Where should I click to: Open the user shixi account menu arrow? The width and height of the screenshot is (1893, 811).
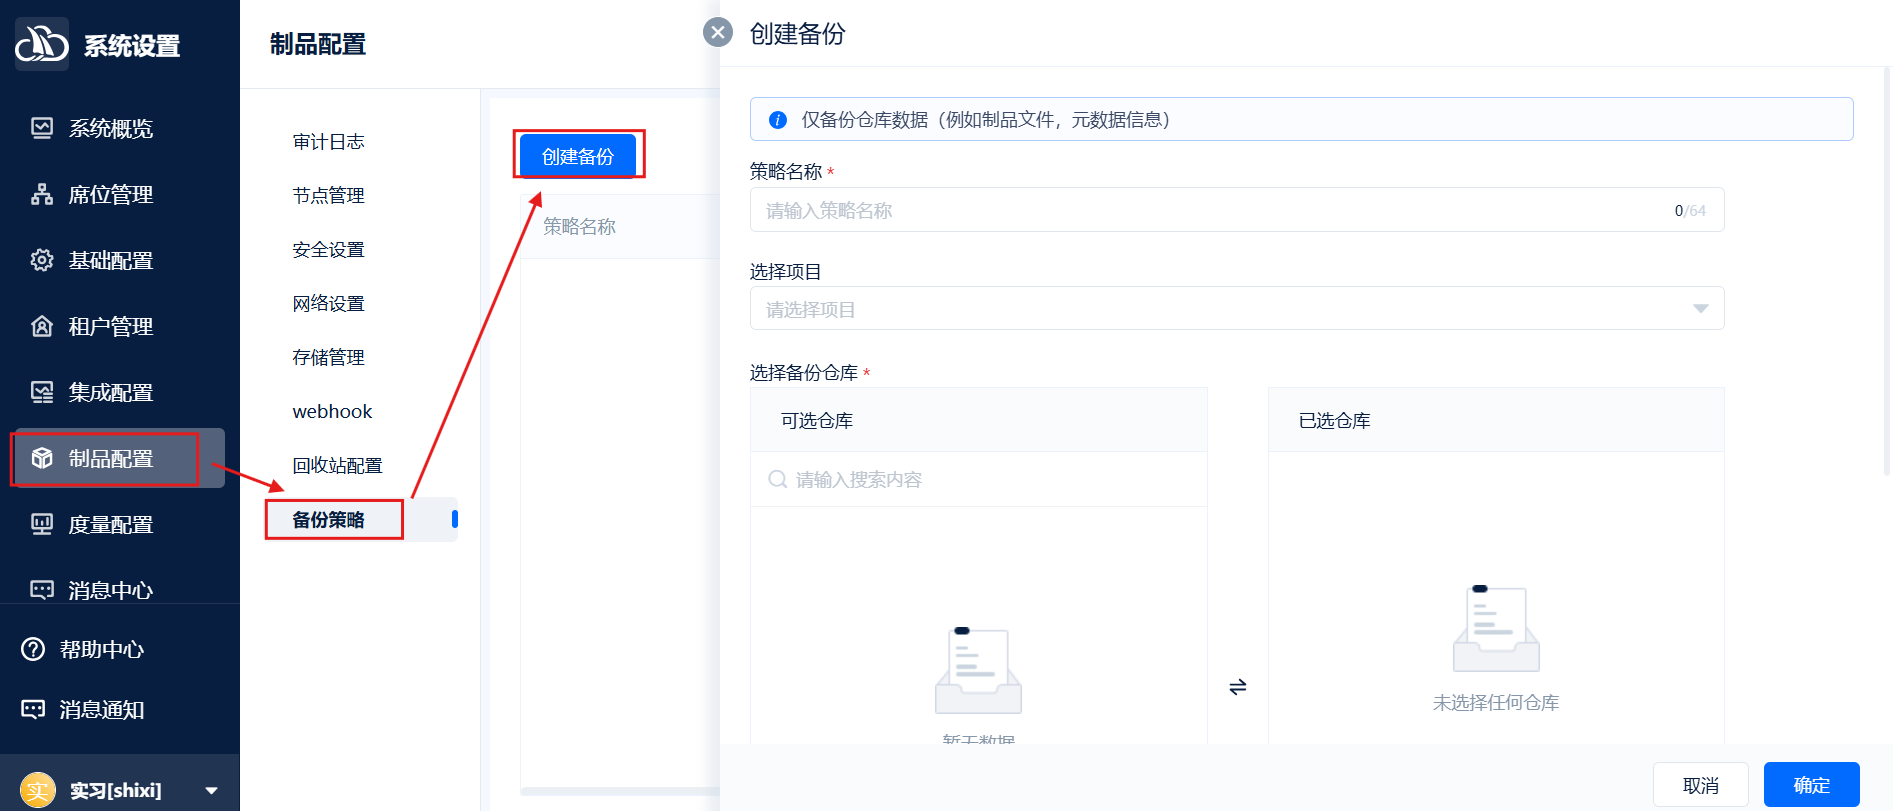(211, 790)
